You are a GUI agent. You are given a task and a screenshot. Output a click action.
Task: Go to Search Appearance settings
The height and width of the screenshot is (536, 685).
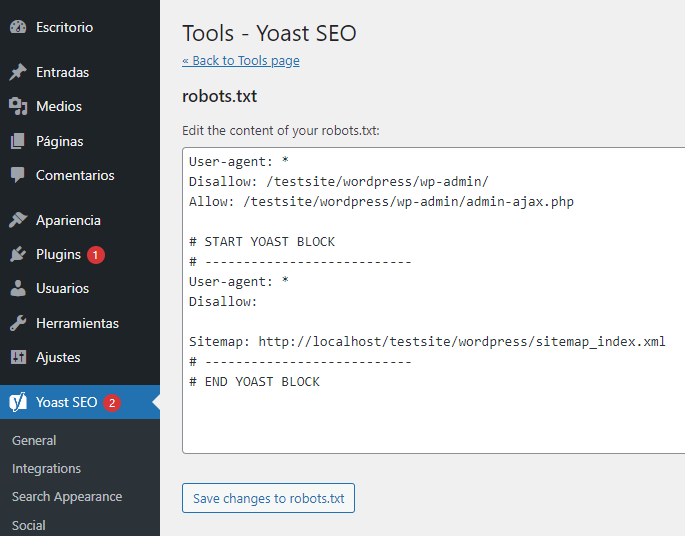click(67, 496)
